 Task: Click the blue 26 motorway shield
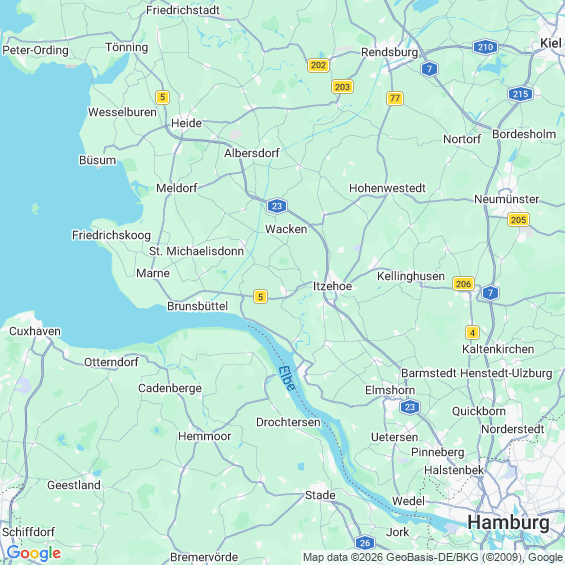pos(365,543)
